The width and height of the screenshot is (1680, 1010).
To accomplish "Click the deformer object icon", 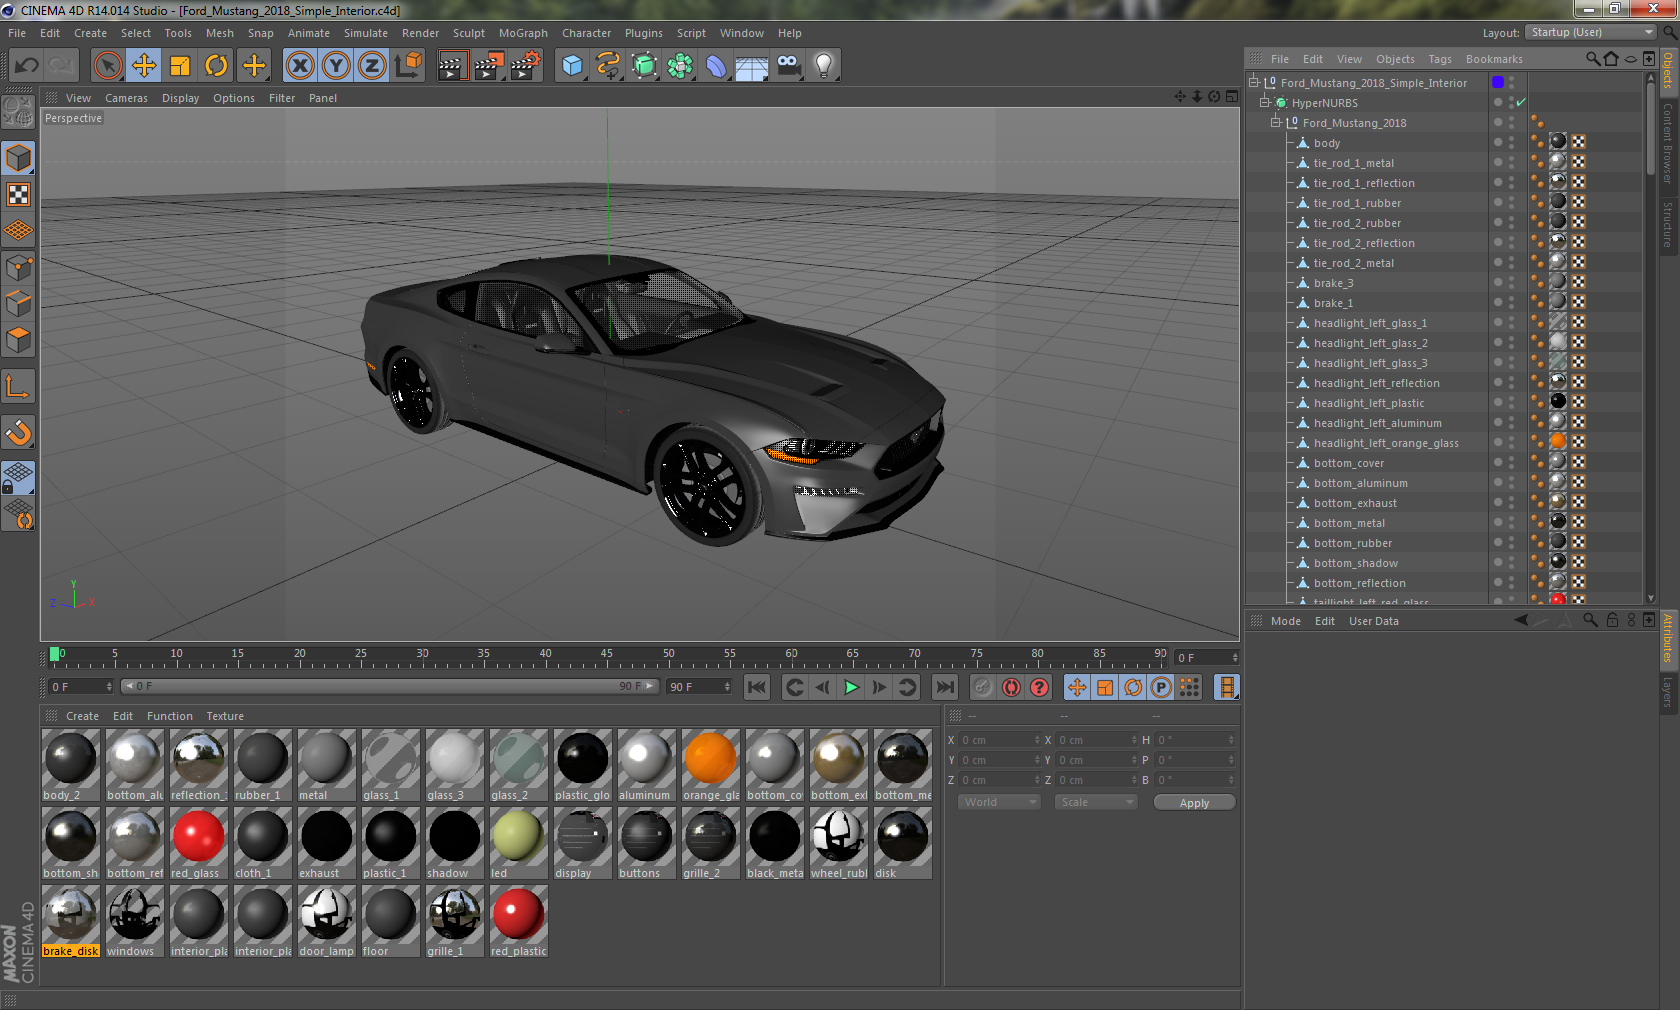I will pos(716,66).
